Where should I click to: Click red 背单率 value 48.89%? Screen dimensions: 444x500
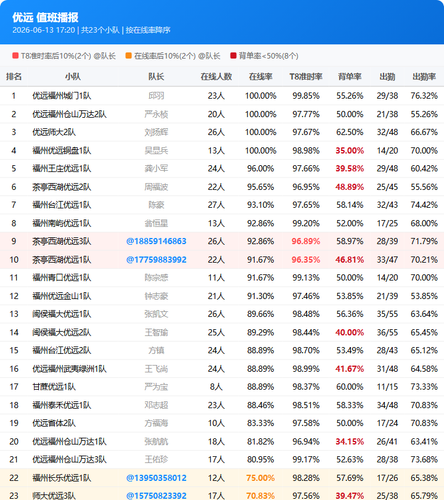pos(349,187)
